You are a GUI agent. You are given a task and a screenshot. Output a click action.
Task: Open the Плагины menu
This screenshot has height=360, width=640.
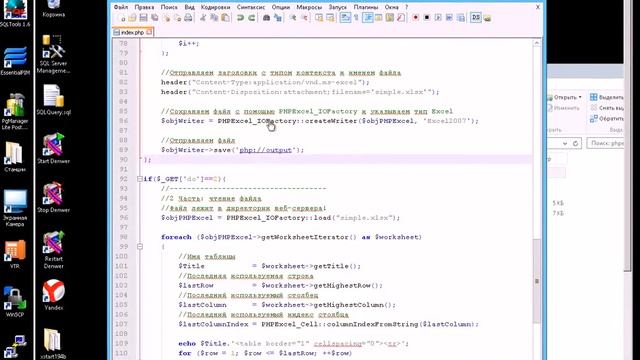pyautogui.click(x=366, y=7)
